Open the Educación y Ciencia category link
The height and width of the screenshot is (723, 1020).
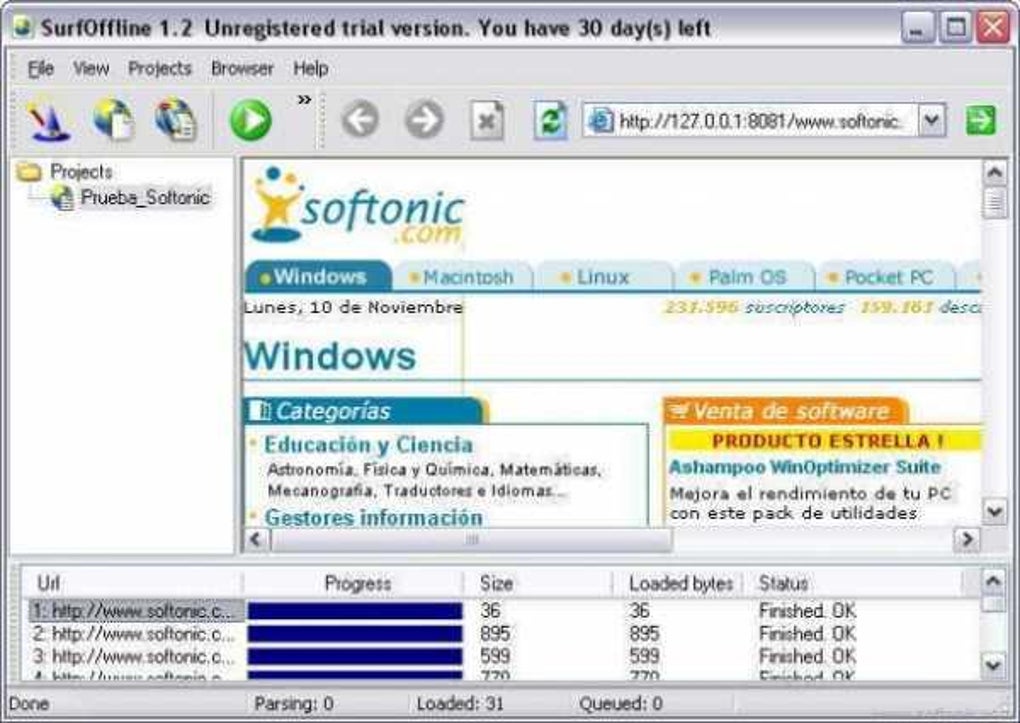(368, 445)
